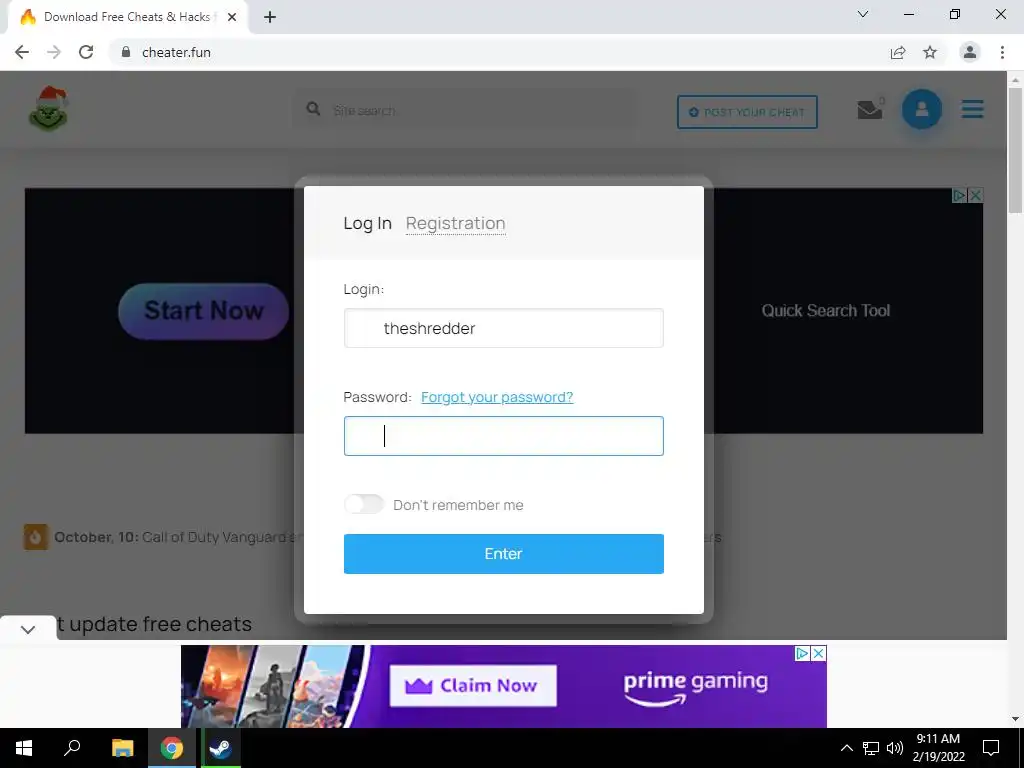Click the blue user profile avatar
This screenshot has height=768, width=1024.
pos(921,109)
